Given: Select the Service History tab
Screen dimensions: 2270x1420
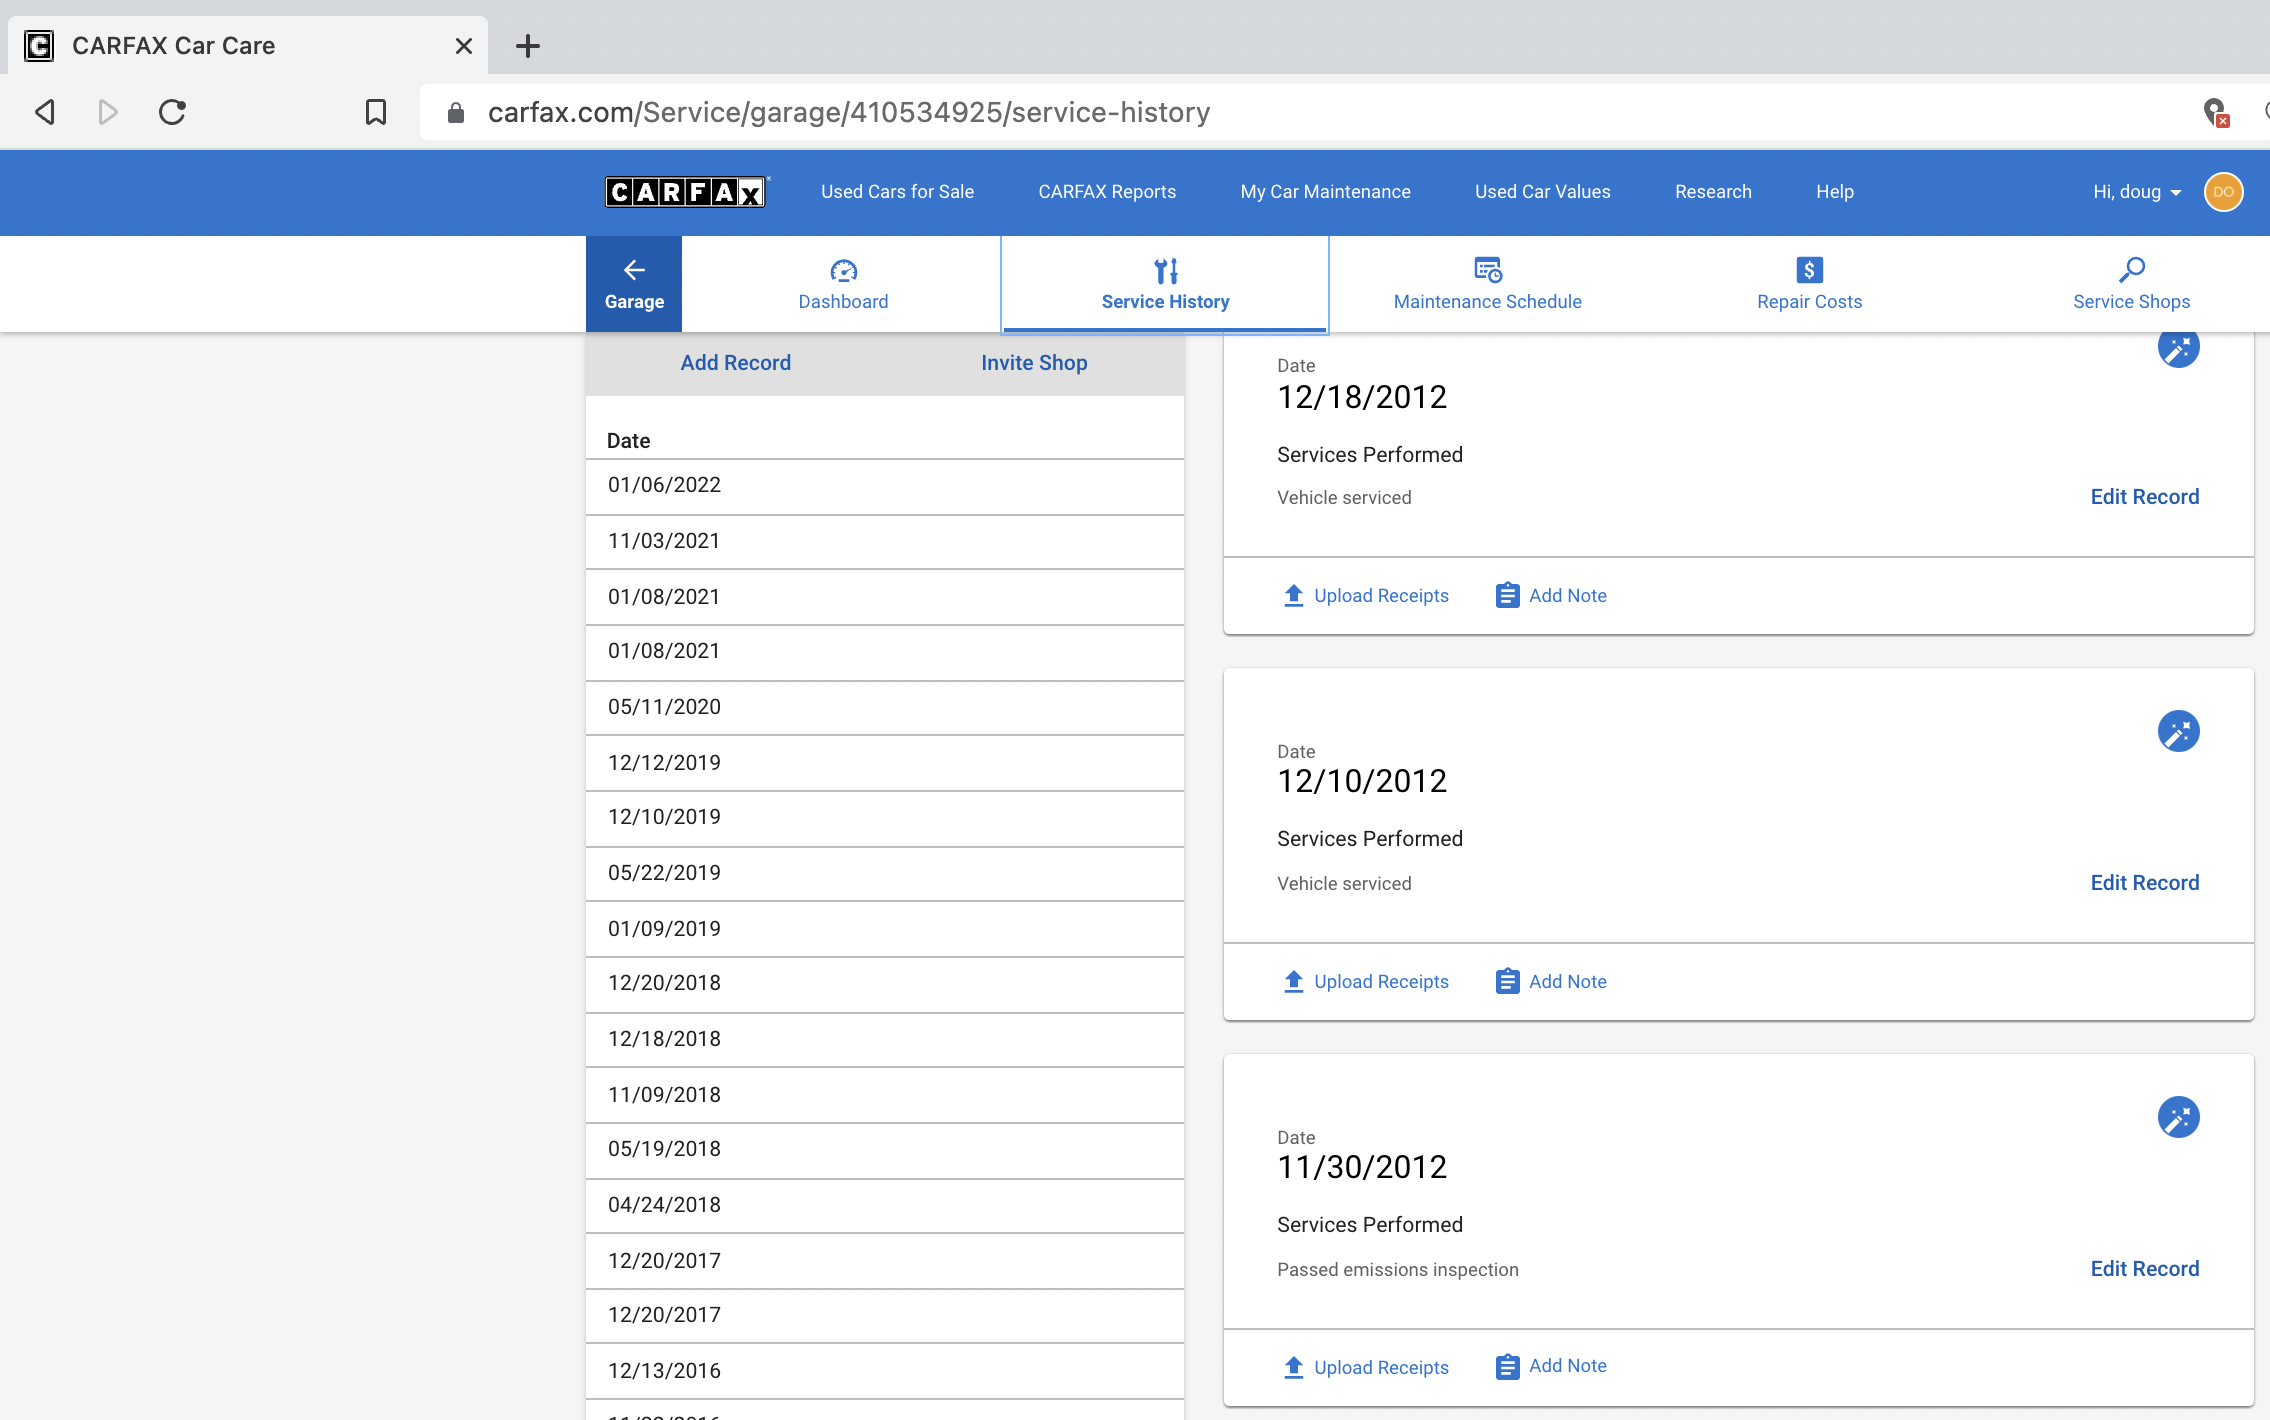Looking at the screenshot, I should click(1165, 284).
